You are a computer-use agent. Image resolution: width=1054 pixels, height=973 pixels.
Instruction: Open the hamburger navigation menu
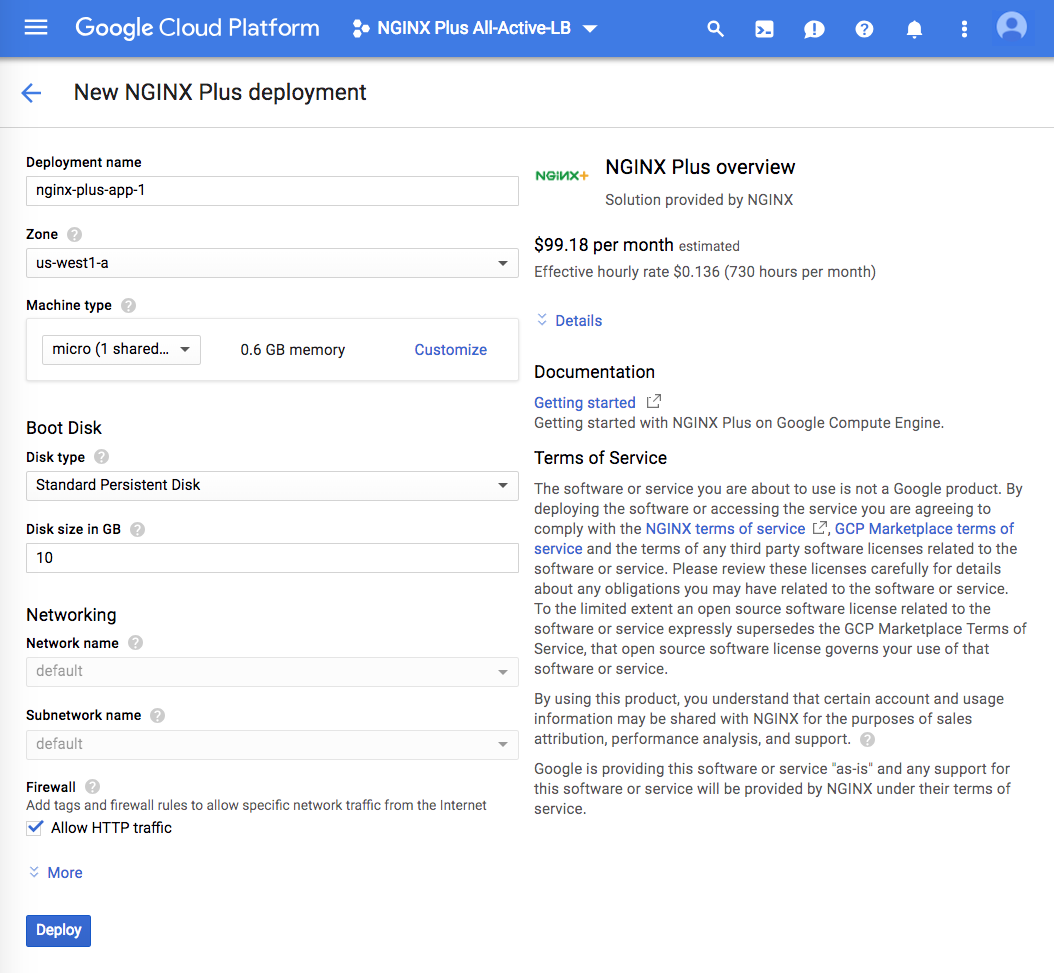(x=36, y=28)
